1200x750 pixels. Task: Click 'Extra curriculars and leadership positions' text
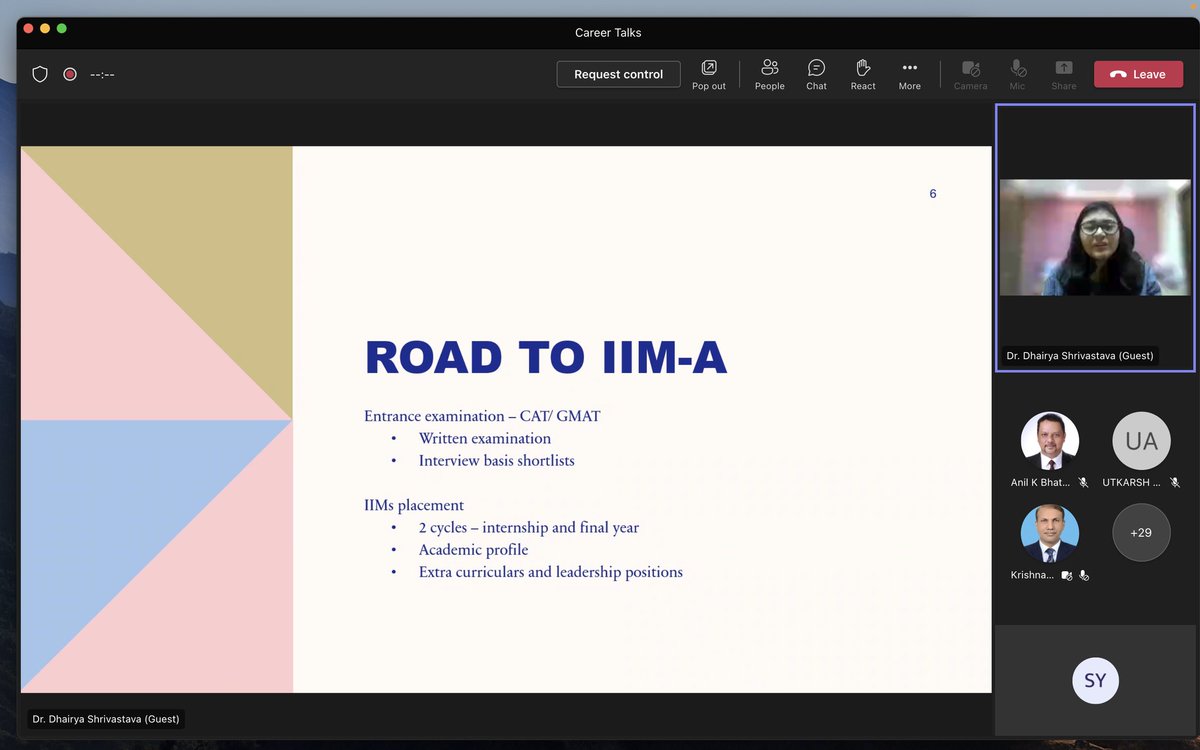[551, 572]
